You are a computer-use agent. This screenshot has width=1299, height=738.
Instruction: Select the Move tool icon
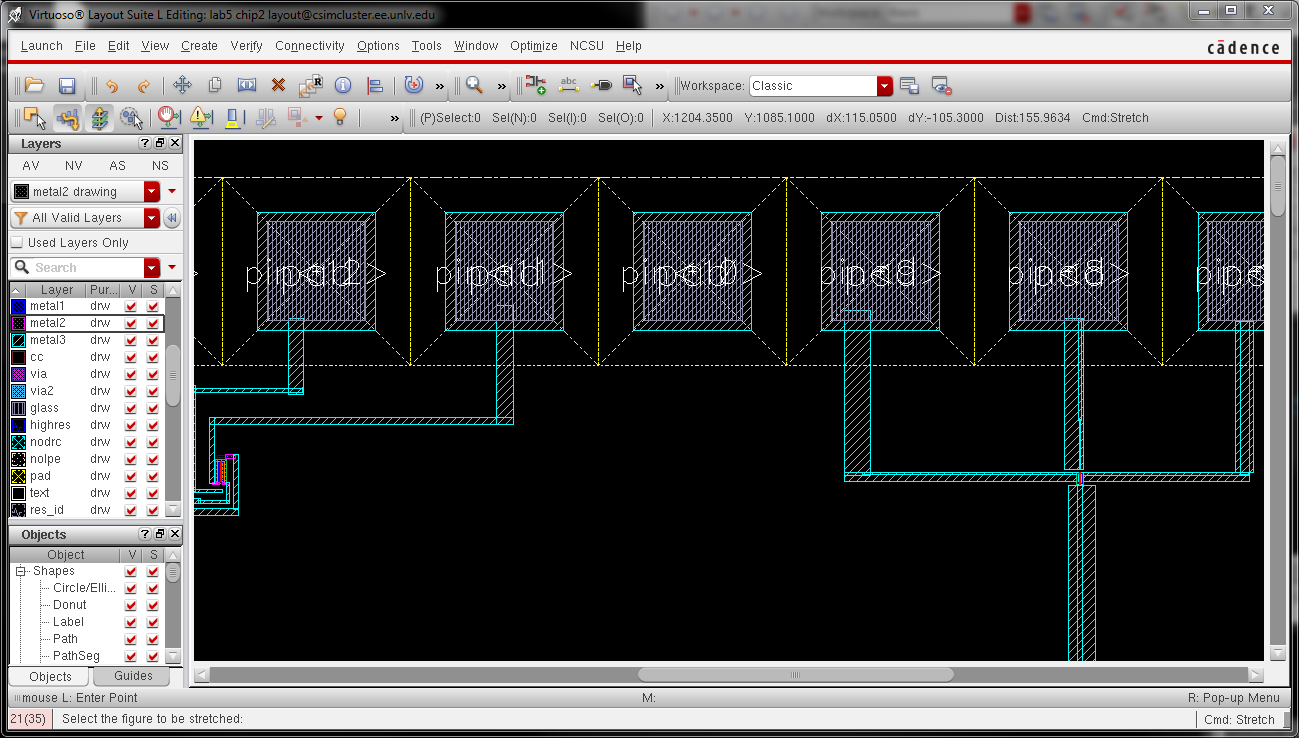(x=182, y=86)
